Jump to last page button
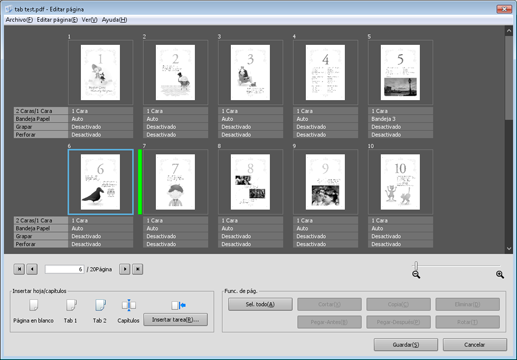Image resolution: width=517 pixels, height=360 pixels. [x=138, y=269]
